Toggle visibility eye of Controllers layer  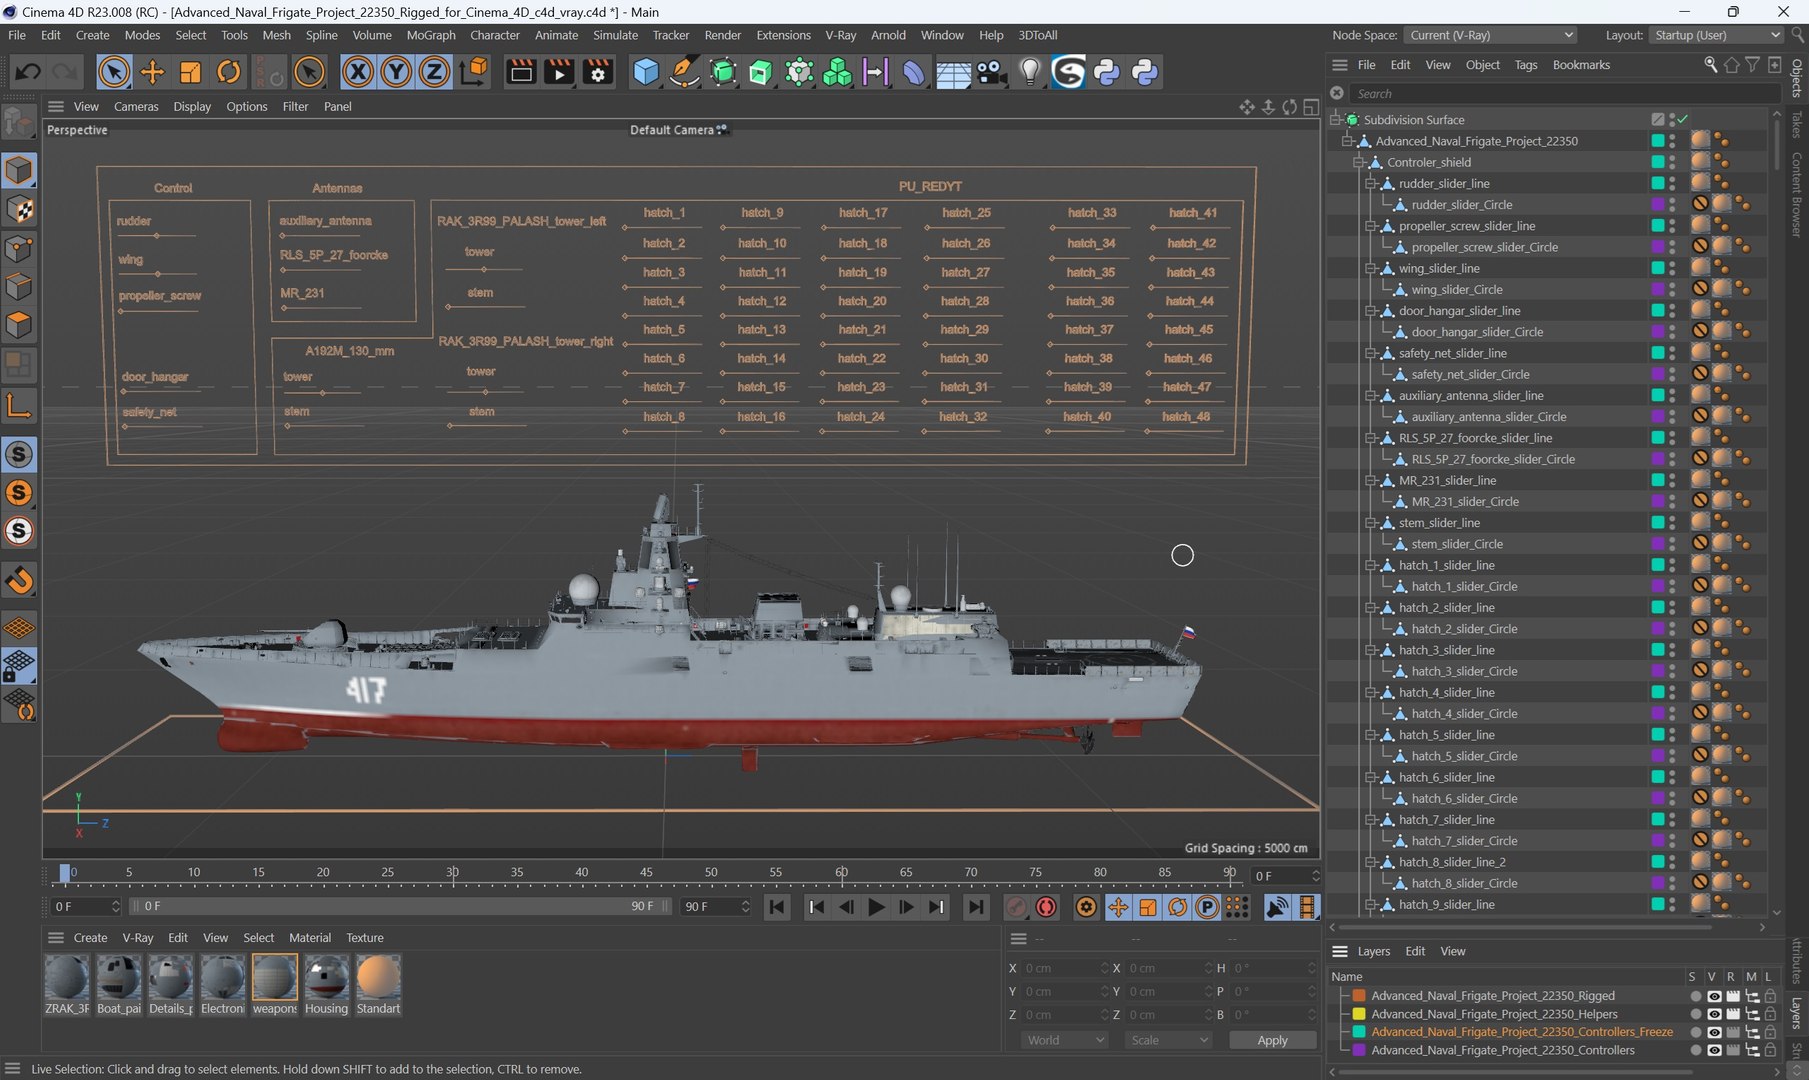coord(1714,1050)
